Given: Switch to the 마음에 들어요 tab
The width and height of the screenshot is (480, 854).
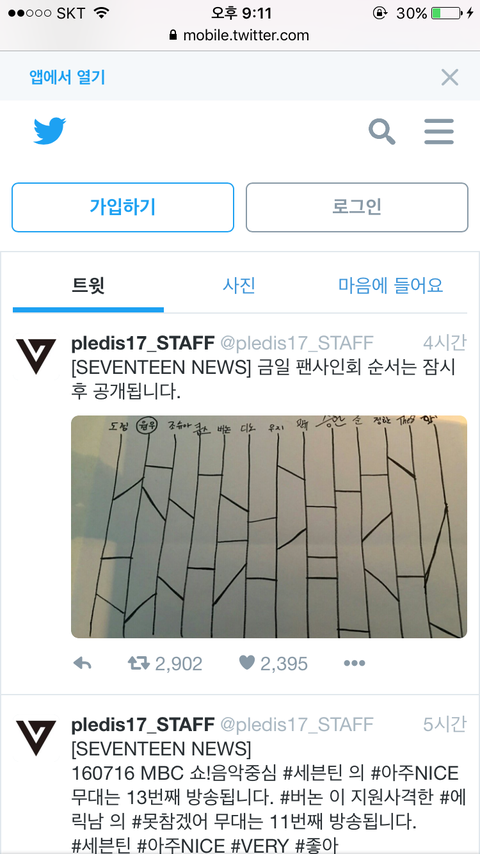Looking at the screenshot, I should coord(391,285).
